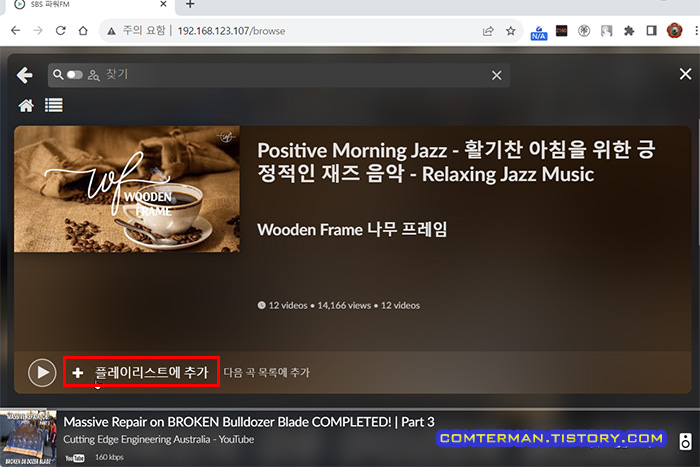The width and height of the screenshot is (700, 467).
Task: Open the gray image extension icon
Action: tap(606, 30)
